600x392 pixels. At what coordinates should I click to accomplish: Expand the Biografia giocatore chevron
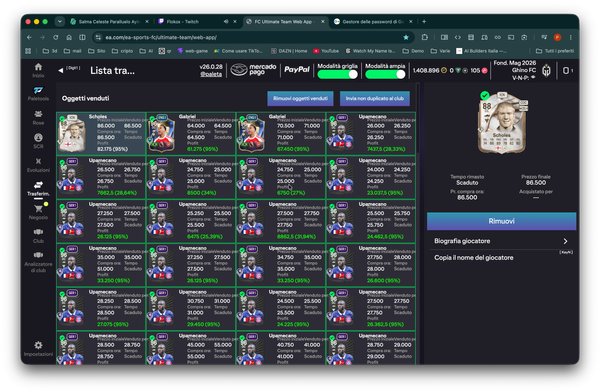point(565,241)
